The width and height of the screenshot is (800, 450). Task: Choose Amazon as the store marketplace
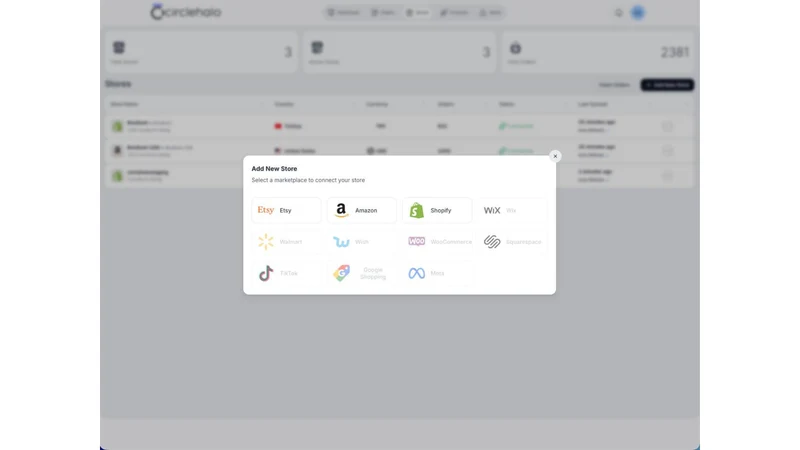point(362,210)
